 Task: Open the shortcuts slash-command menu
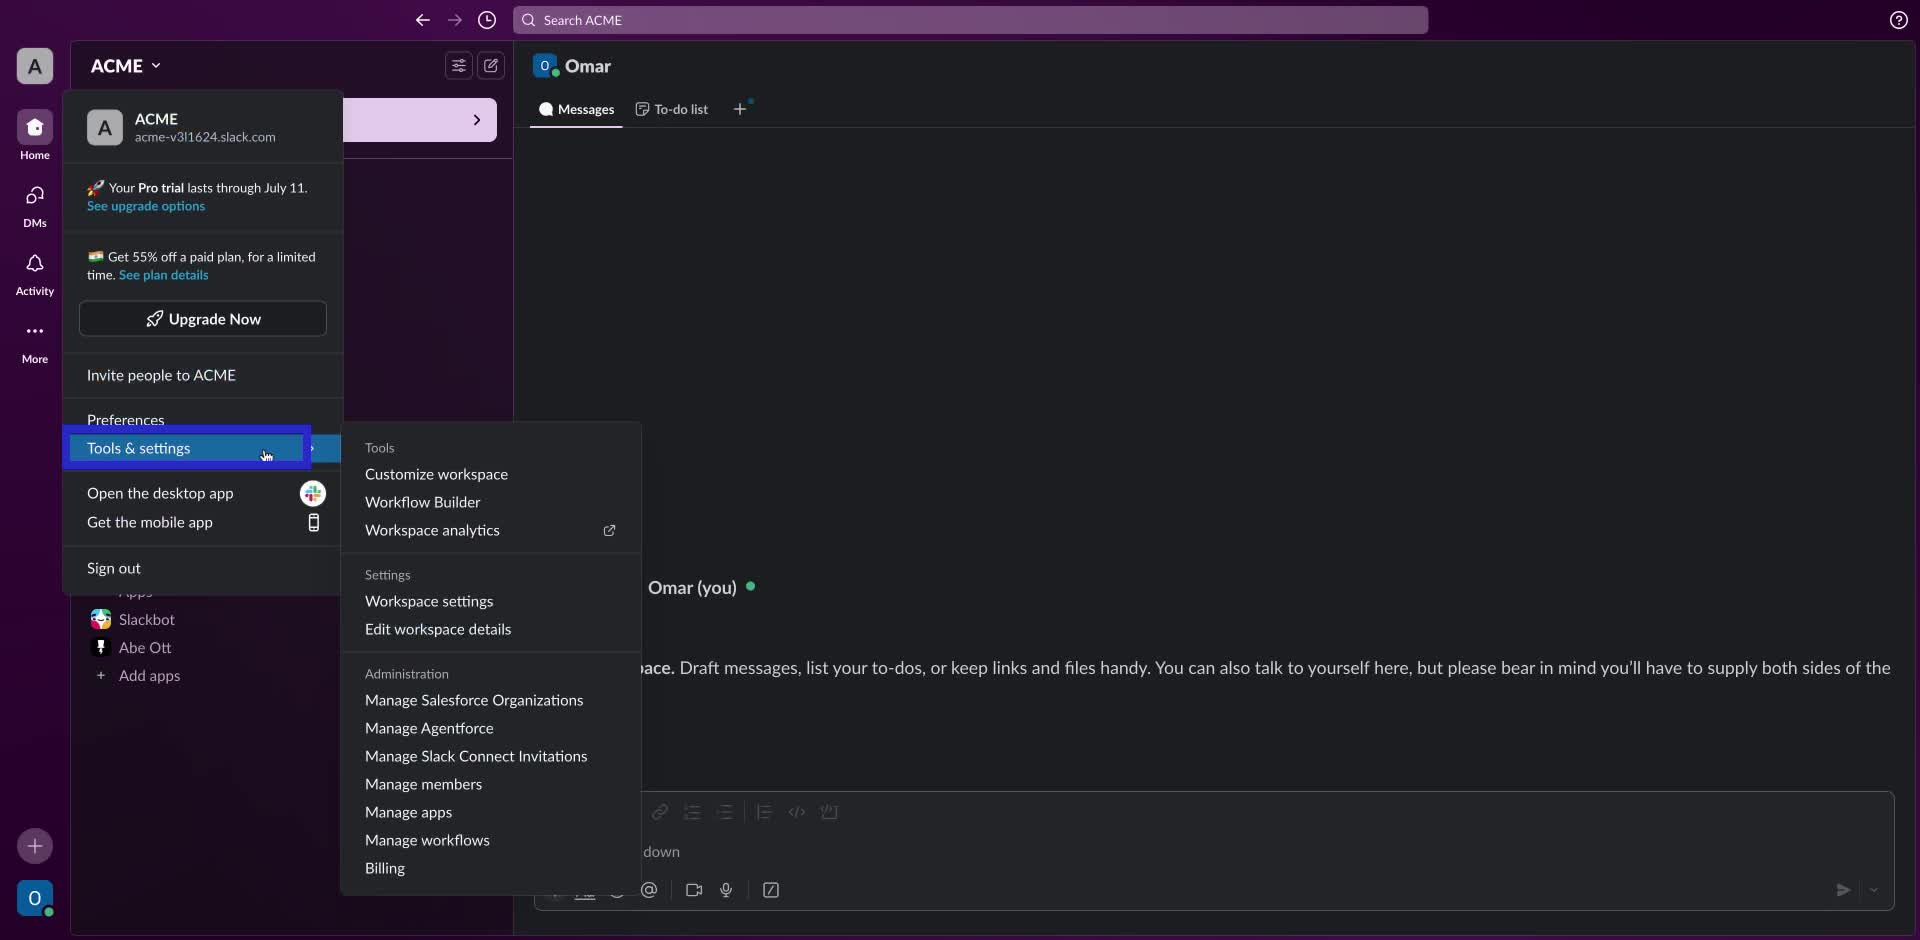pyautogui.click(x=770, y=890)
